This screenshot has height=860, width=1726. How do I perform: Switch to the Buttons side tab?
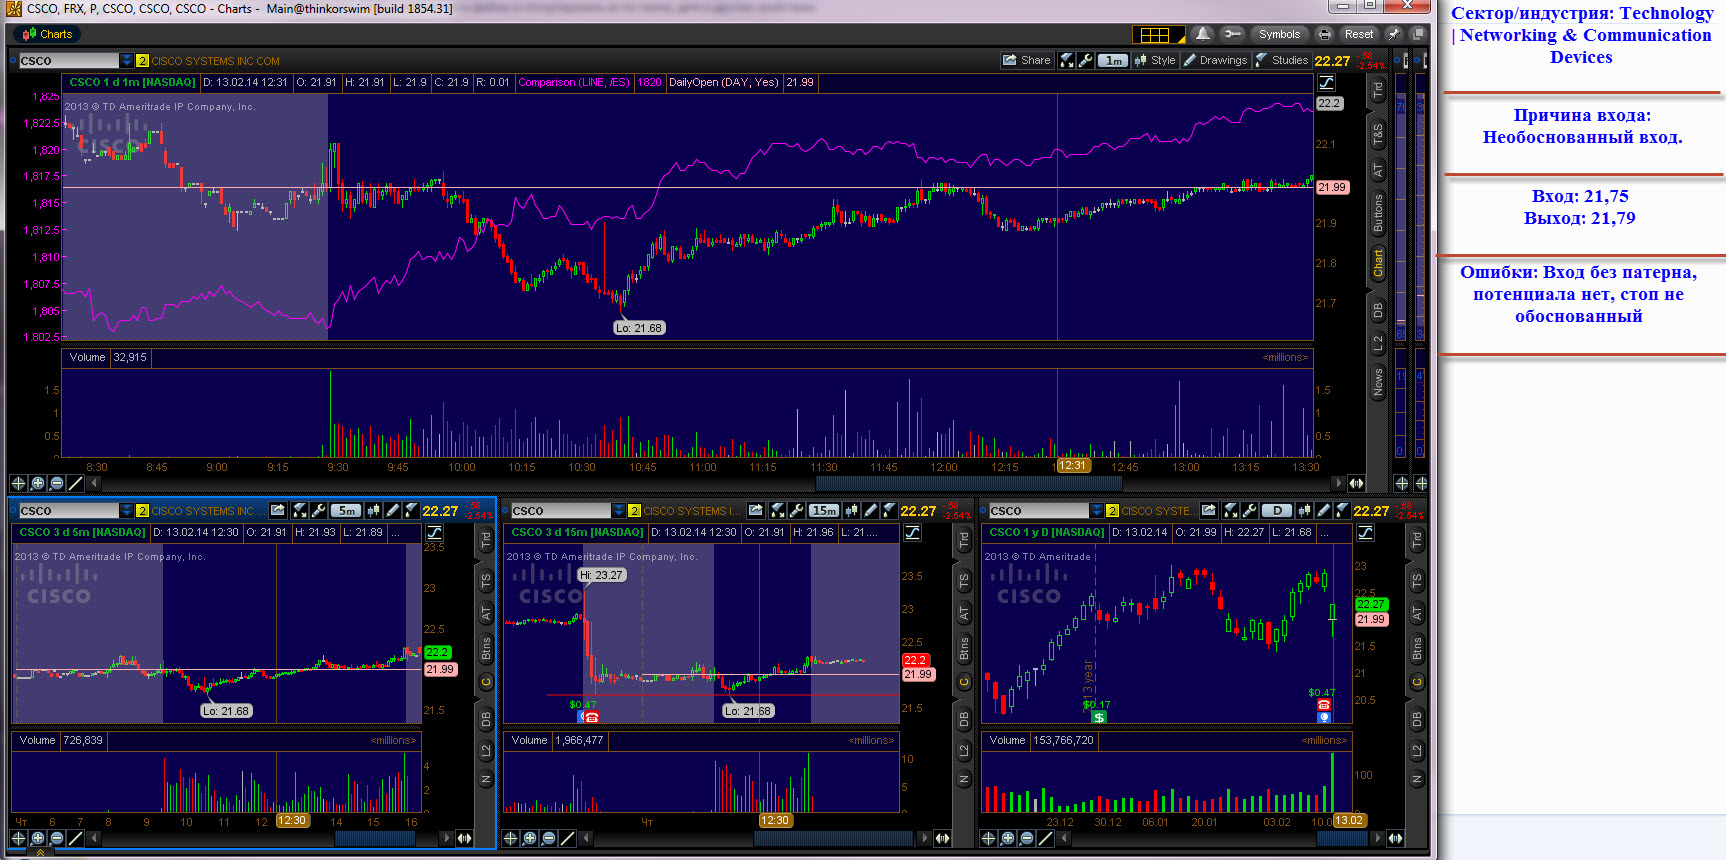pos(1378,213)
